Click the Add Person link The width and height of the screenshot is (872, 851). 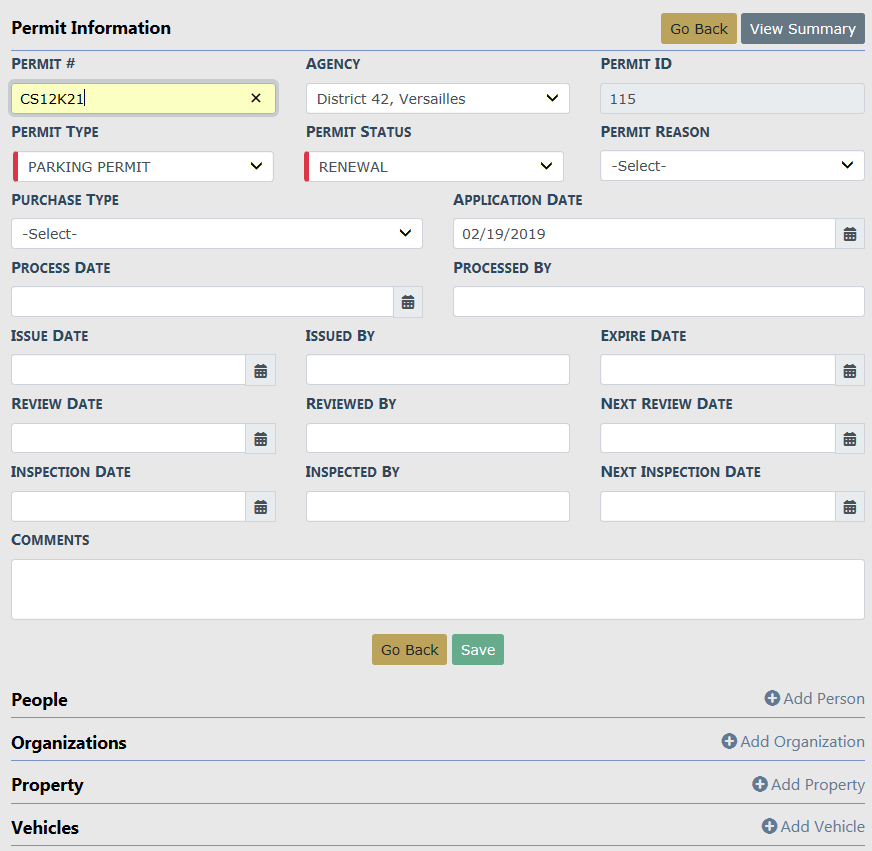point(814,699)
